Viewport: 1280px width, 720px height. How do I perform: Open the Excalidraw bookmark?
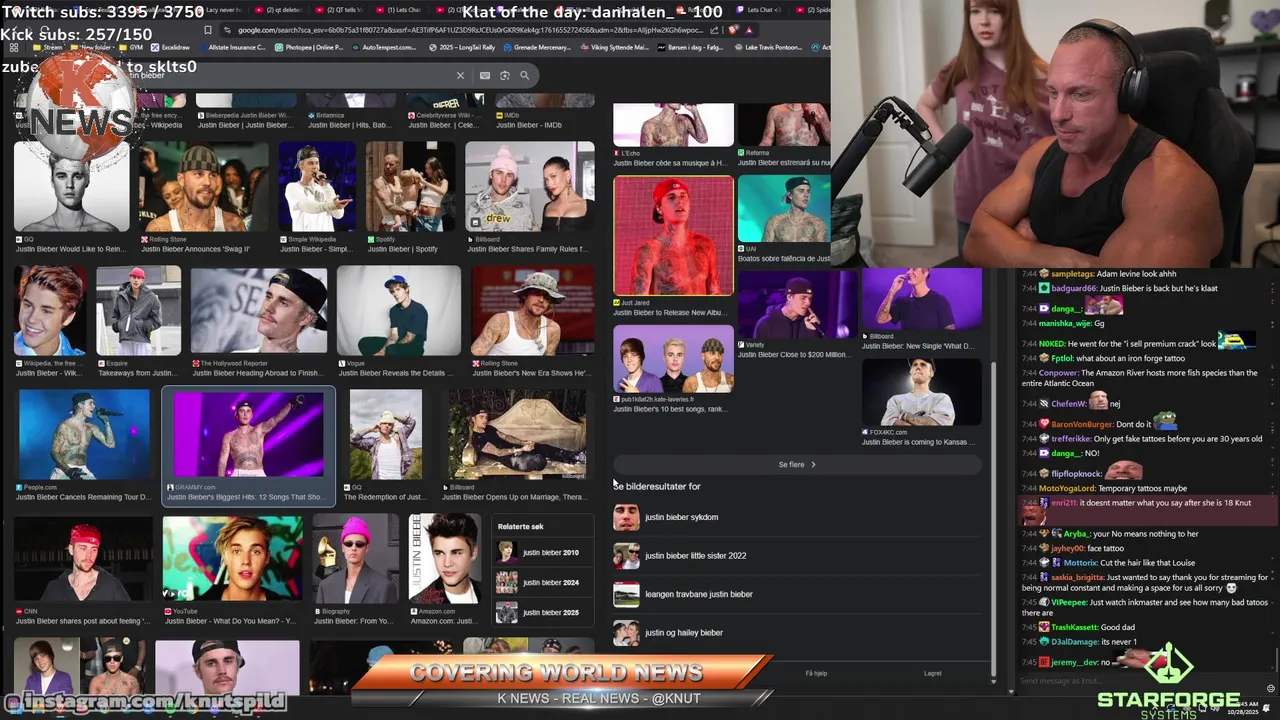click(x=170, y=47)
